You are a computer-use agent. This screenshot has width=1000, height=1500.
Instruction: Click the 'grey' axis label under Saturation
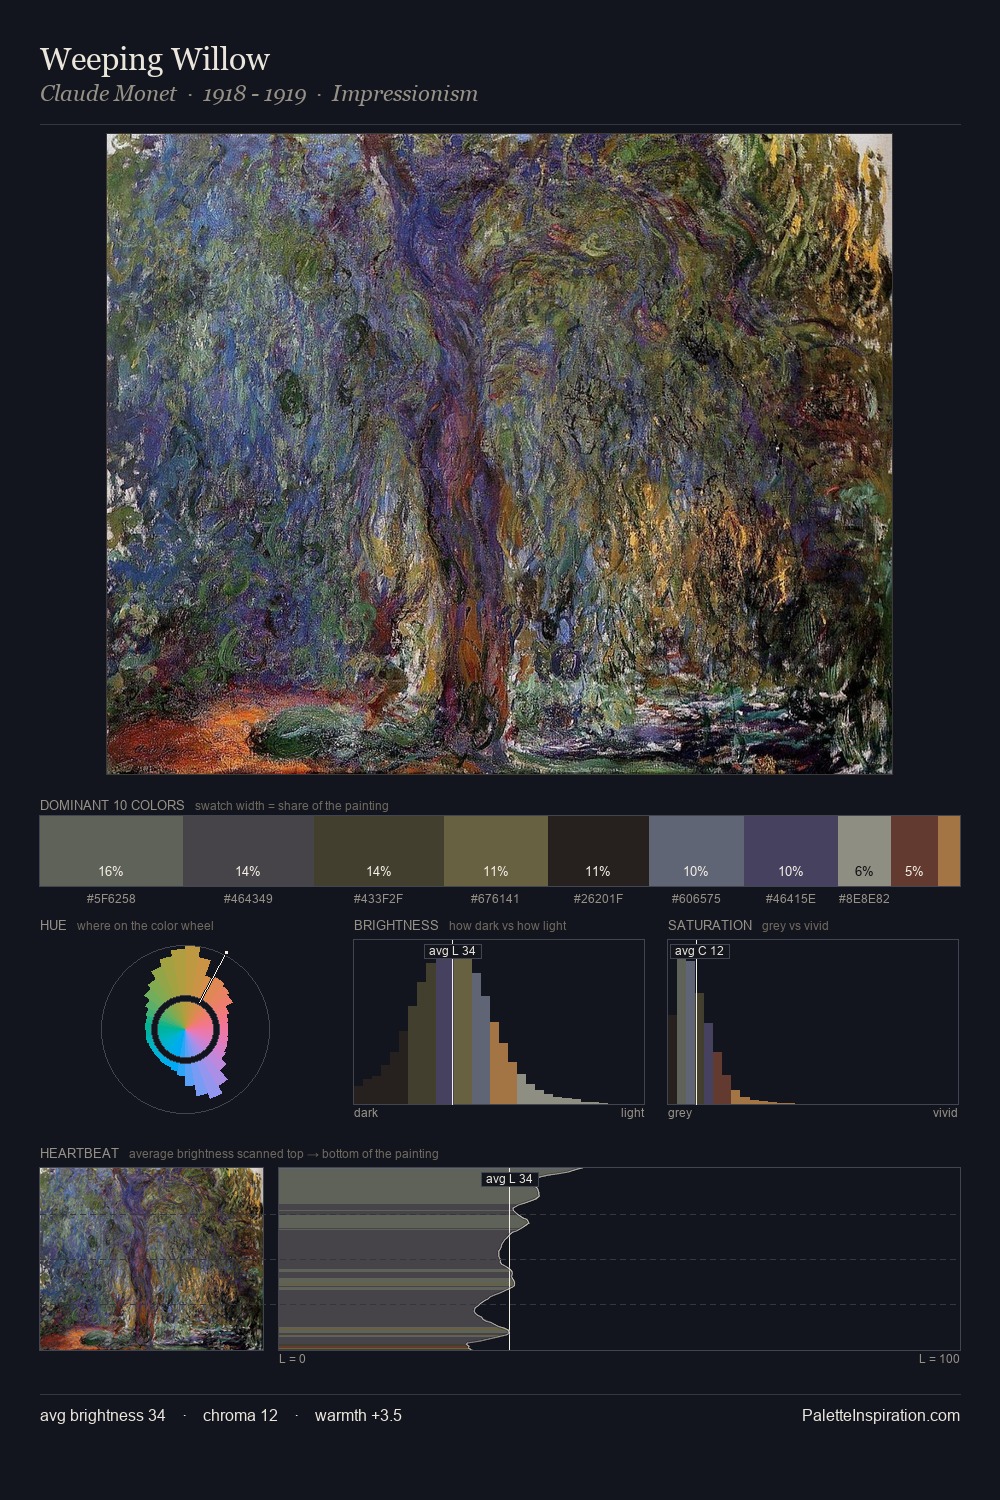[x=680, y=1113]
